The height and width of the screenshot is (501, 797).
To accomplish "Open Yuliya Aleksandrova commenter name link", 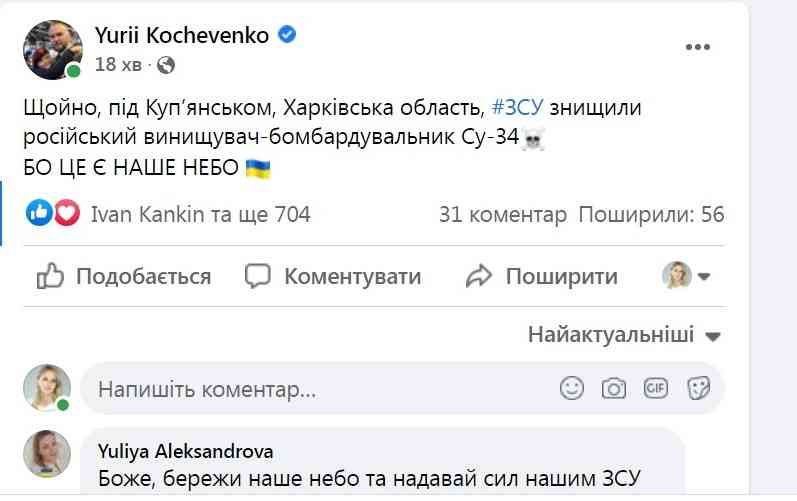I will (x=185, y=451).
